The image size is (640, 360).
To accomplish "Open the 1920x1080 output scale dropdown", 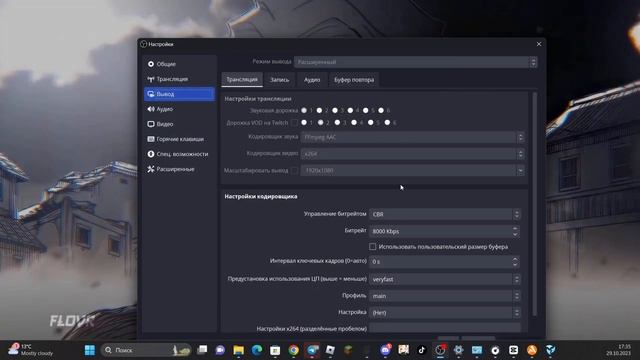I will coord(412,171).
